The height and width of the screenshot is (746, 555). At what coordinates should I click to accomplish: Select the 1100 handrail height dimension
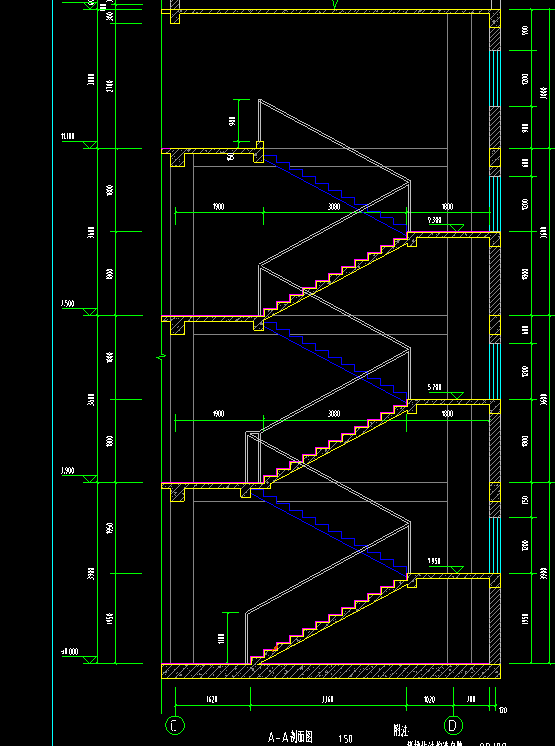click(221, 638)
